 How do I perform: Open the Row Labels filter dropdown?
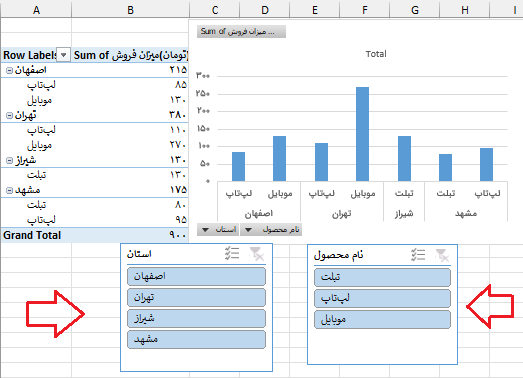click(x=63, y=55)
